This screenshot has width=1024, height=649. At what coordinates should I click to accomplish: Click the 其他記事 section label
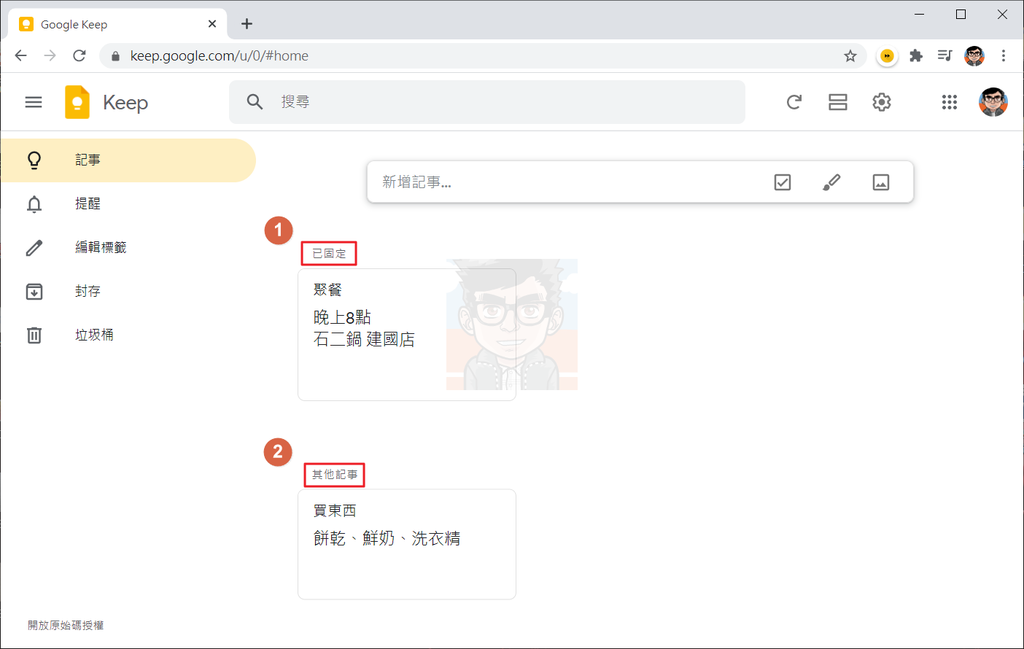click(x=334, y=474)
